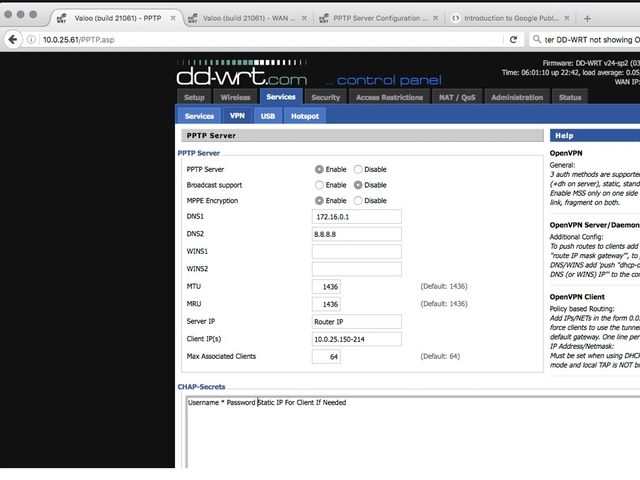
Task: Enable Broadcast support radio option
Action: 319,185
